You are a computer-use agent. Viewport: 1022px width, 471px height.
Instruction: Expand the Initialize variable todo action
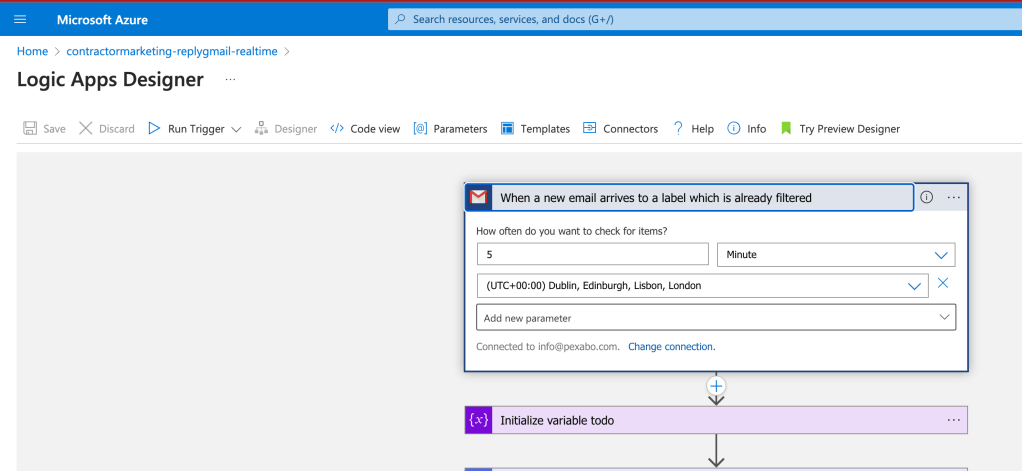click(716, 420)
